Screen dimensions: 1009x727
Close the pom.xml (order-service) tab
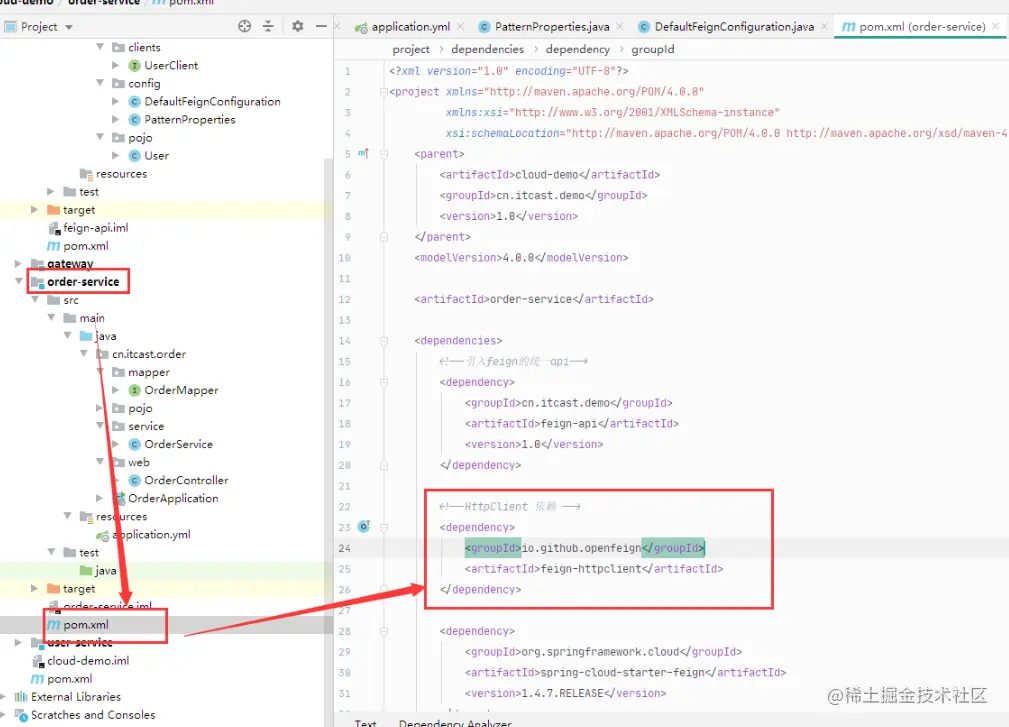tap(995, 26)
